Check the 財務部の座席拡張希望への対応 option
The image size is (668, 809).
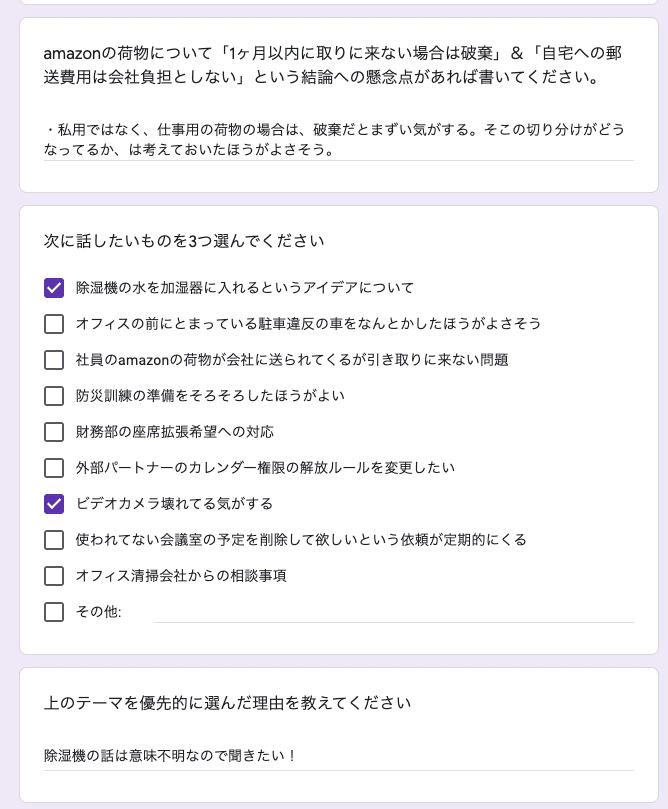point(54,431)
